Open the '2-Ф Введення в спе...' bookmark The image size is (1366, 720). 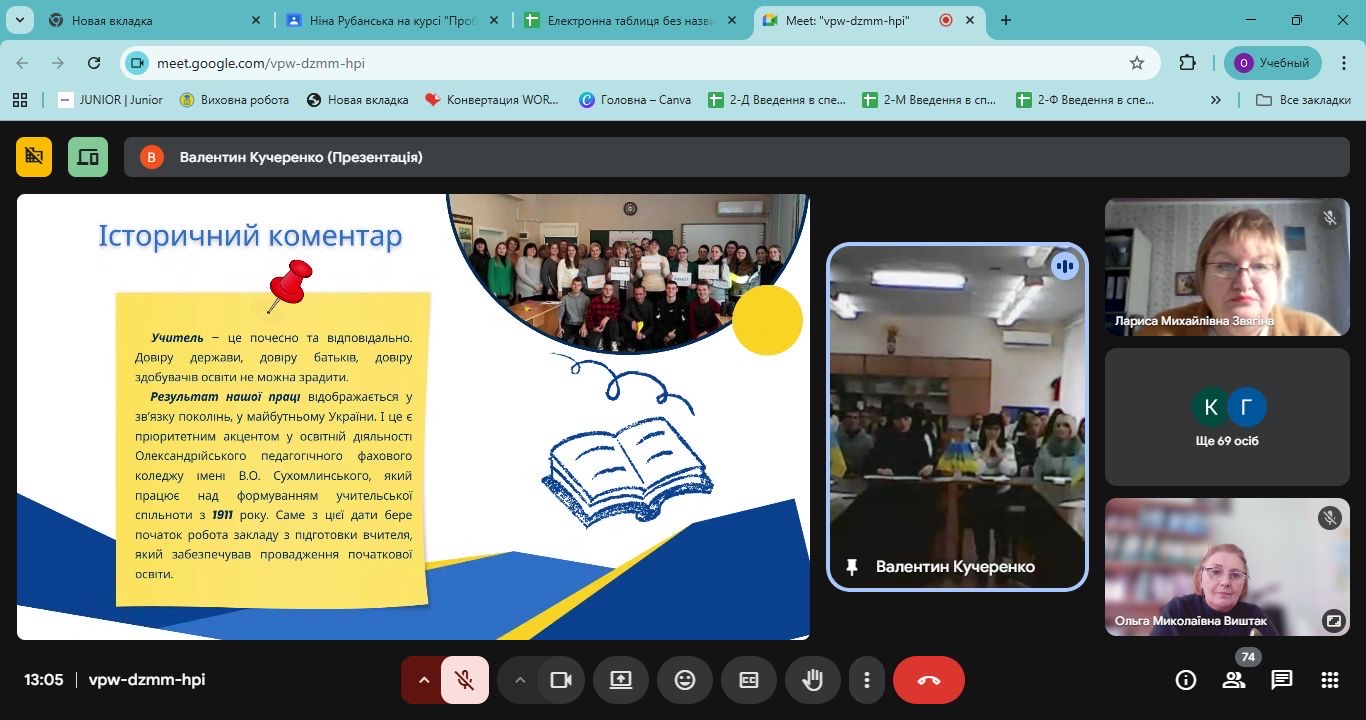pyautogui.click(x=1085, y=100)
